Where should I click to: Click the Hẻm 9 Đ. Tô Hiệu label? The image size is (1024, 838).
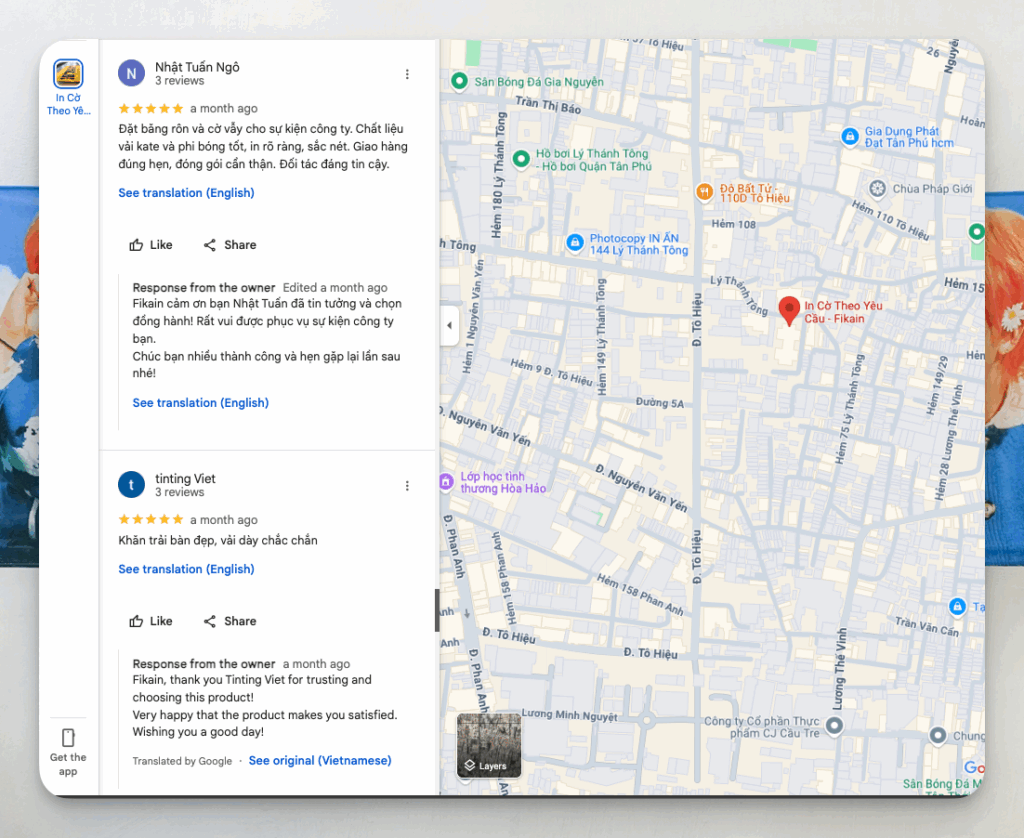click(x=551, y=372)
